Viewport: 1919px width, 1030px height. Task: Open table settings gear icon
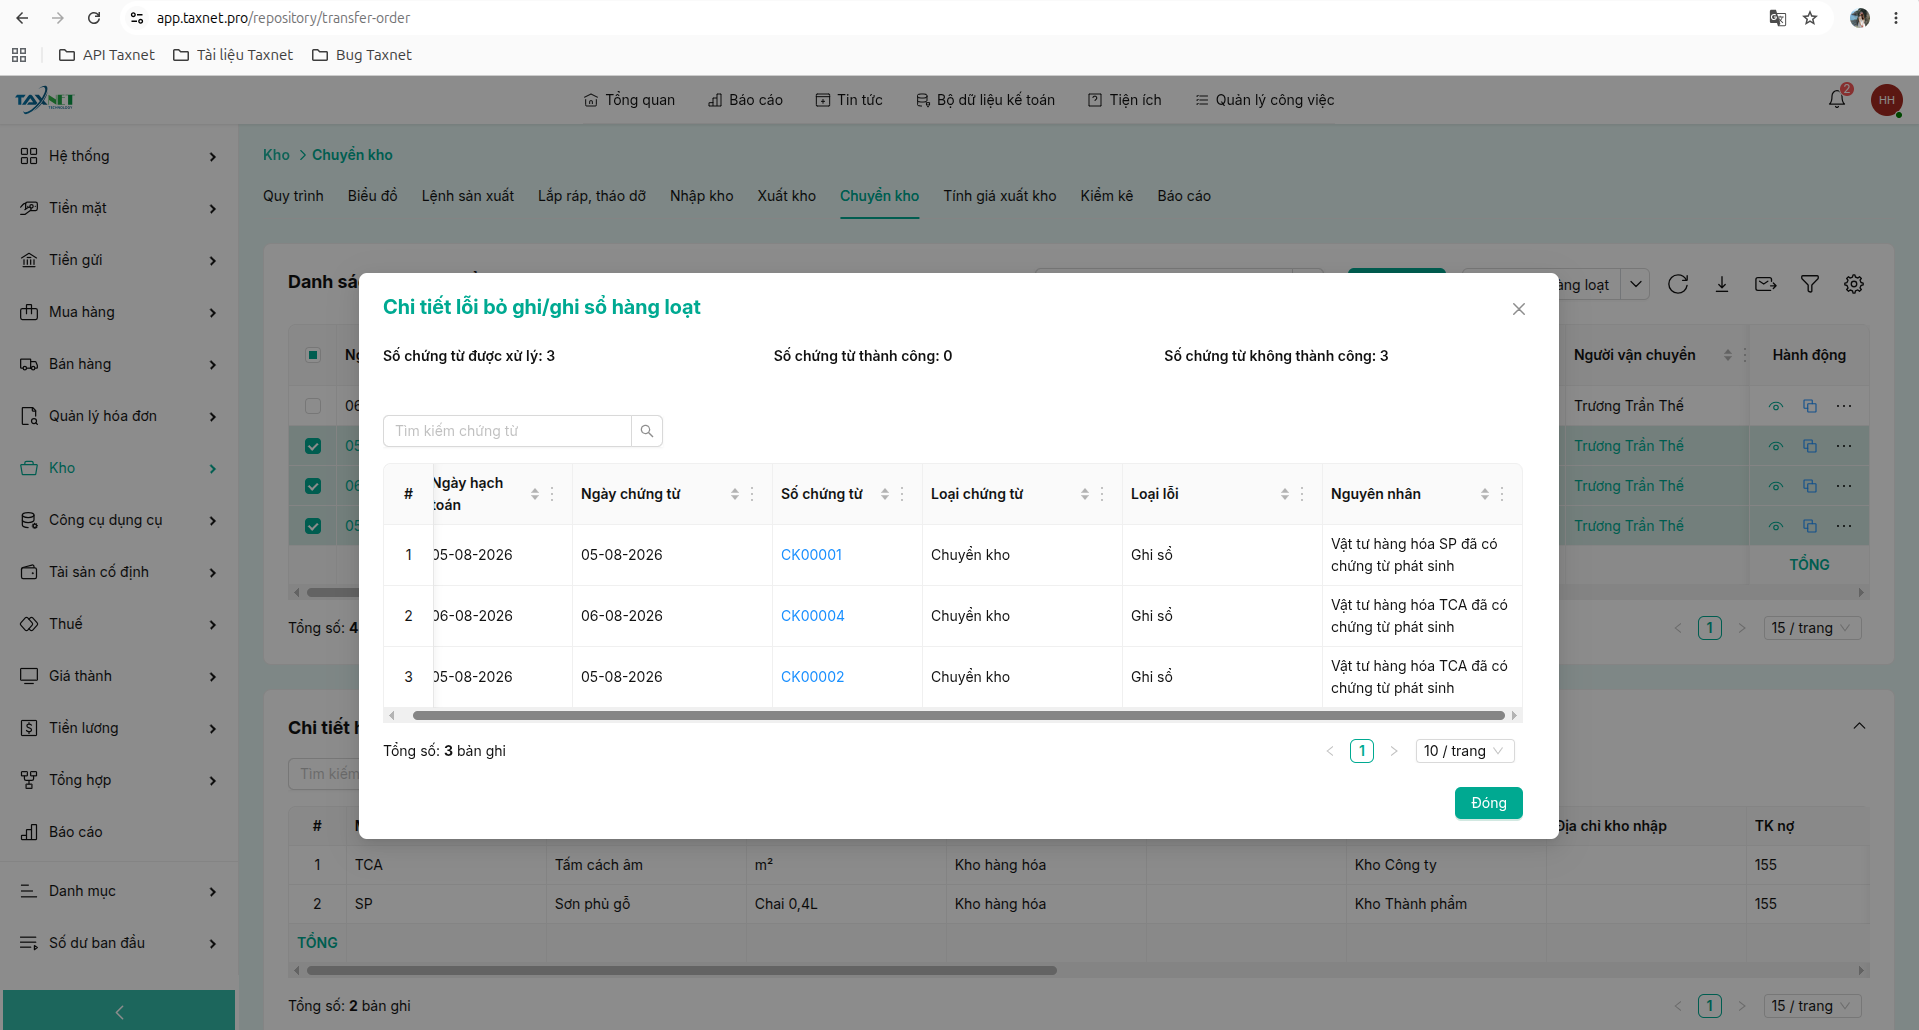(1854, 284)
